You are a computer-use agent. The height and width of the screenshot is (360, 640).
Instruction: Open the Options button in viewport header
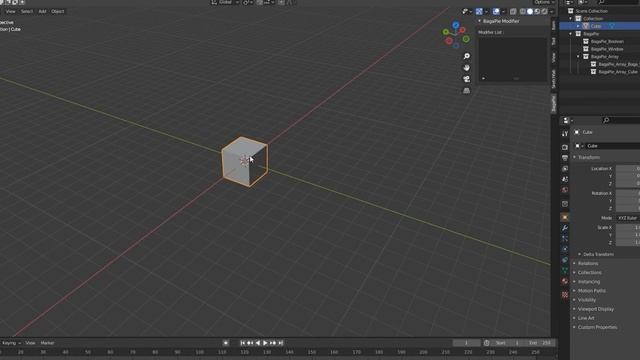[544, 2]
